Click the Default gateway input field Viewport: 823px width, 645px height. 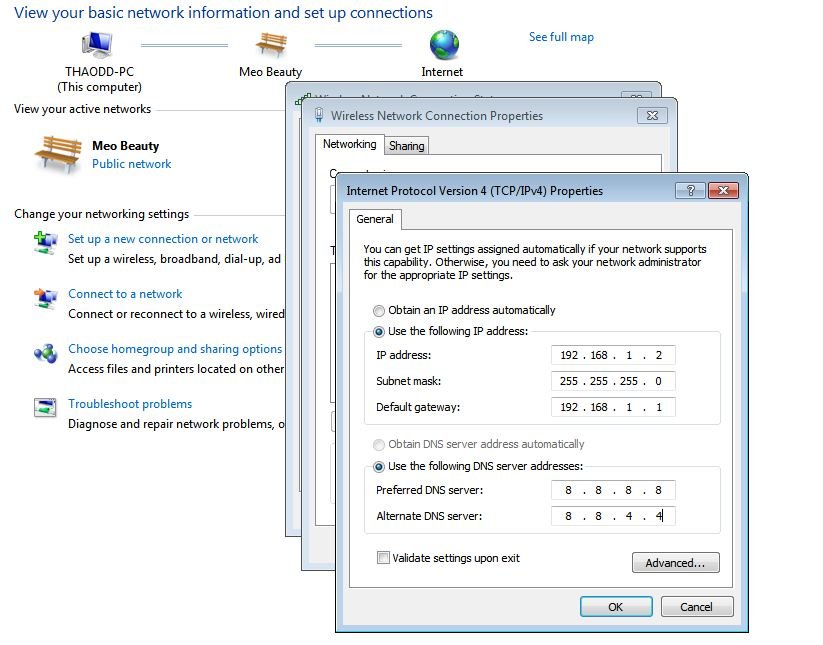(x=613, y=407)
